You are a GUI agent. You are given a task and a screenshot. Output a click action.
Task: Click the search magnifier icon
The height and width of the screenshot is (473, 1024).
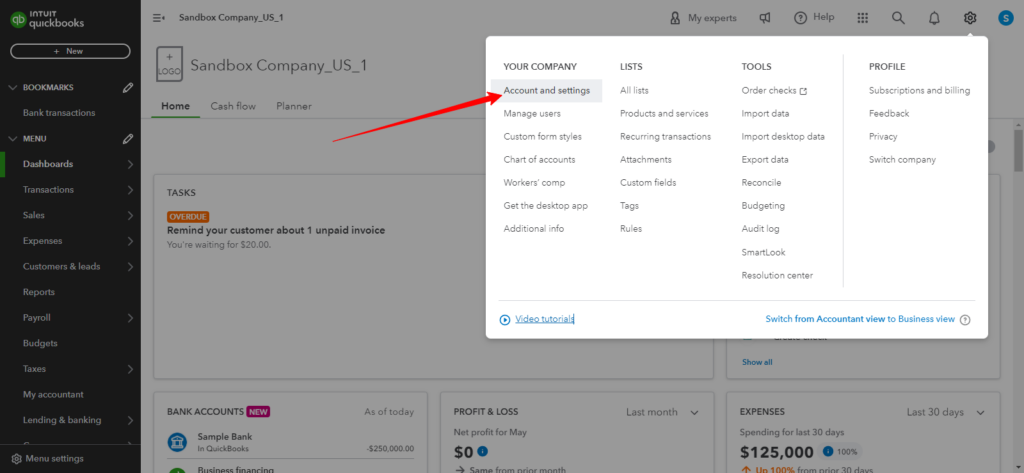tap(899, 18)
